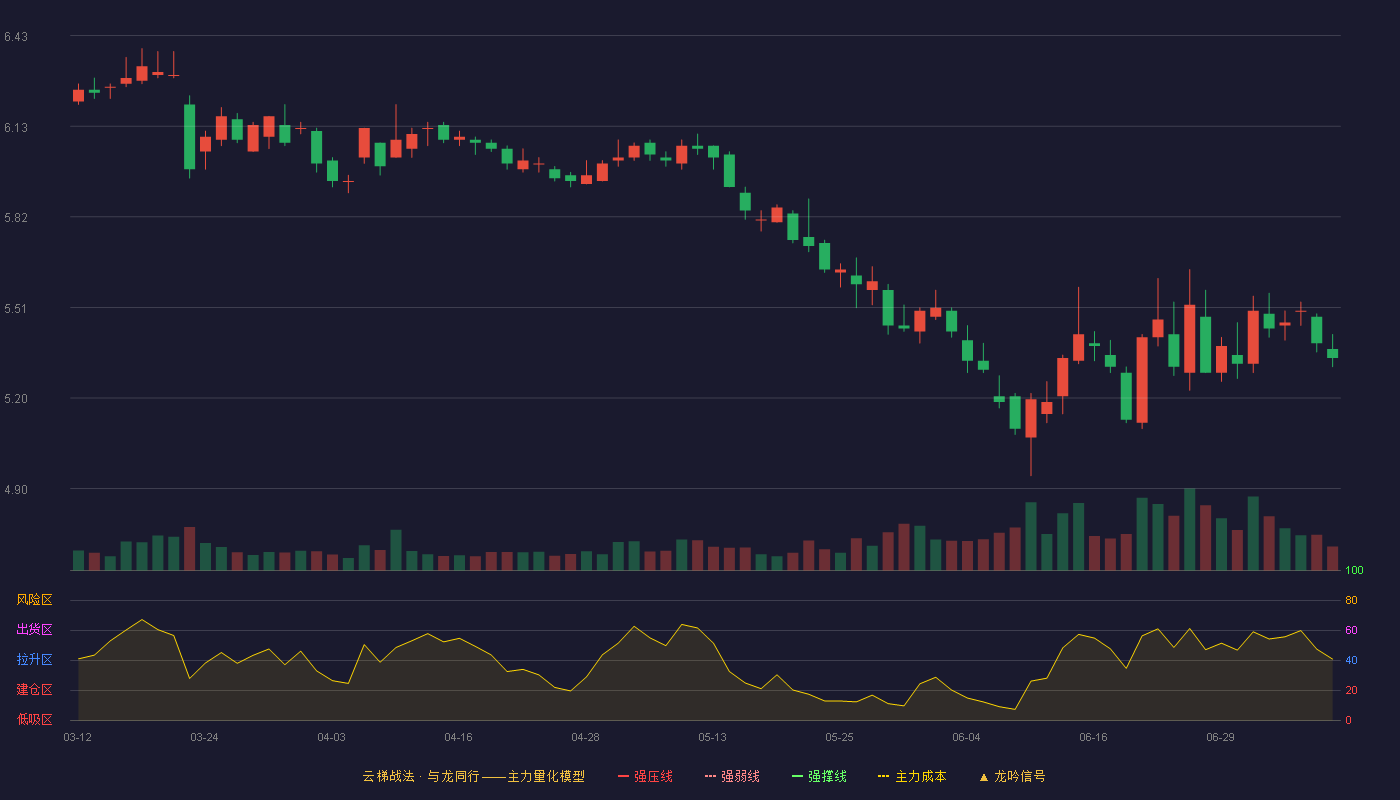The image size is (1400, 800).
Task: Click the green 强撑线 line marker
Action: click(x=797, y=776)
